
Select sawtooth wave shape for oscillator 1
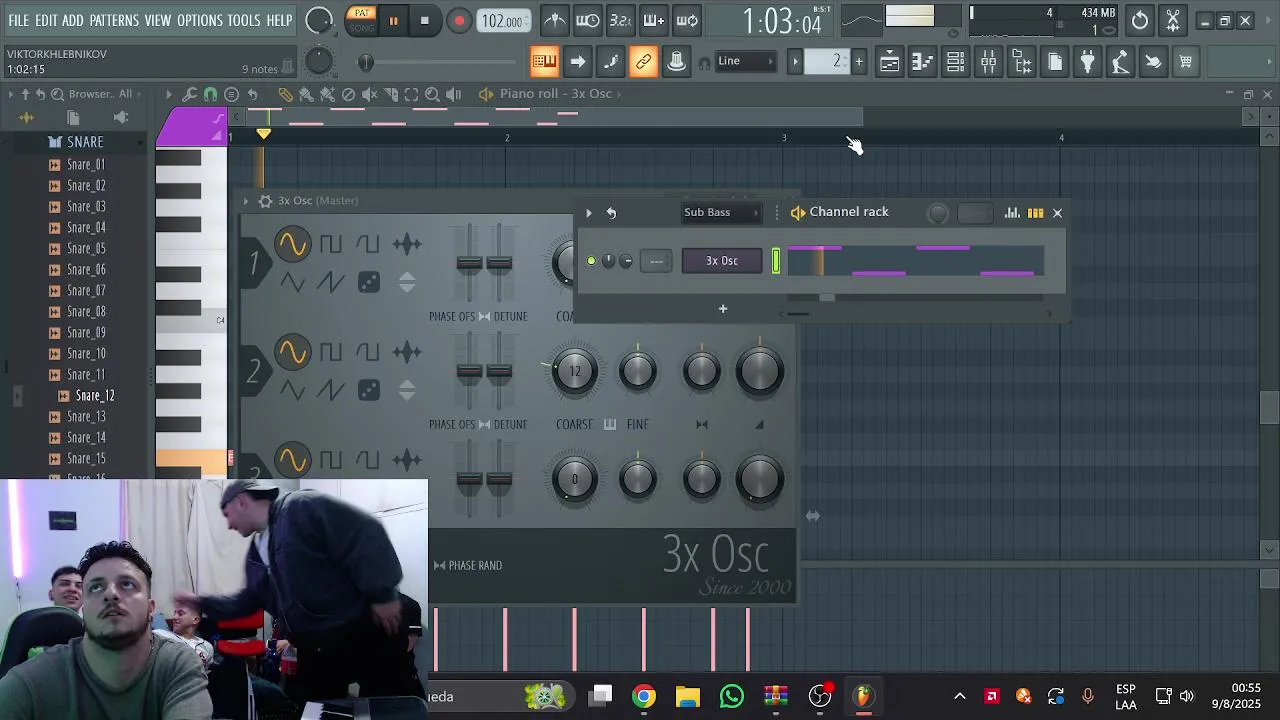330,283
